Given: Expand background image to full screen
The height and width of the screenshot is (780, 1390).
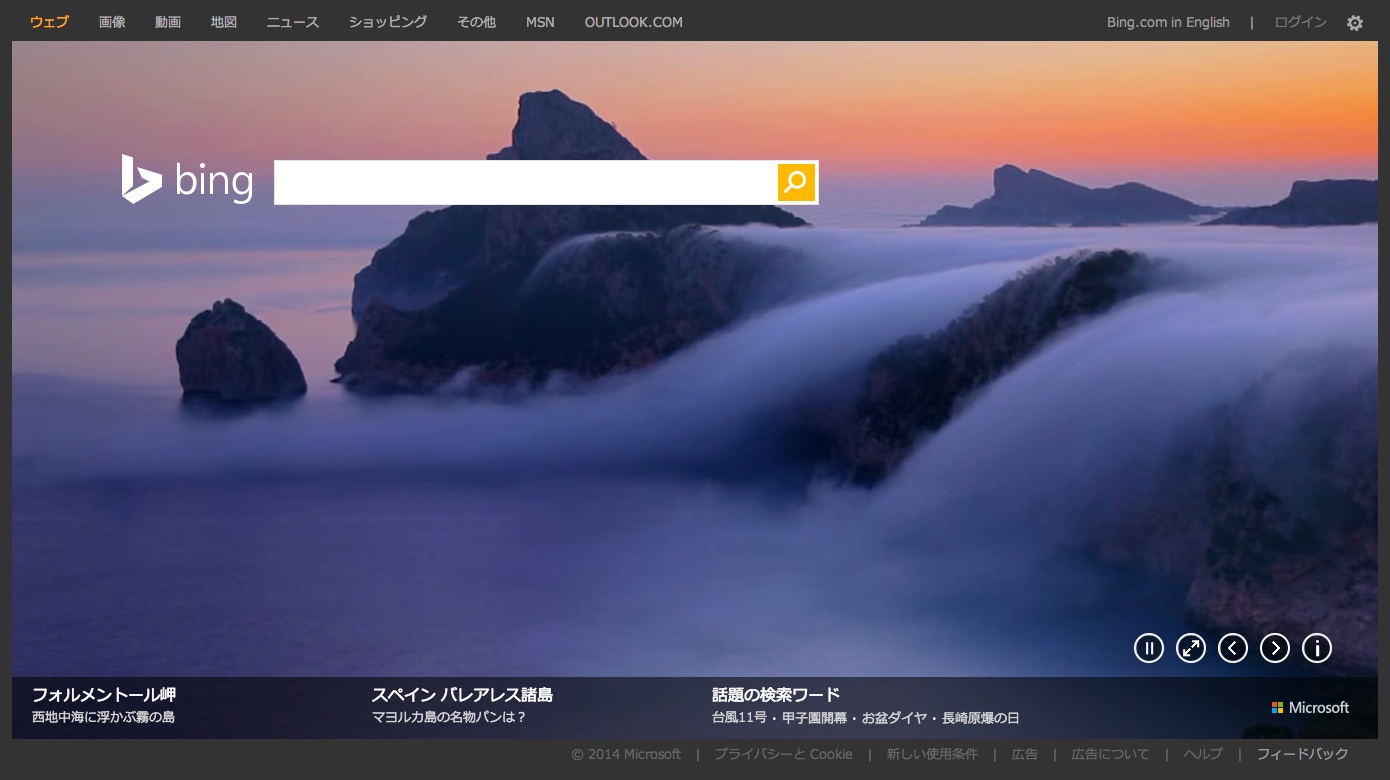Looking at the screenshot, I should [x=1191, y=648].
